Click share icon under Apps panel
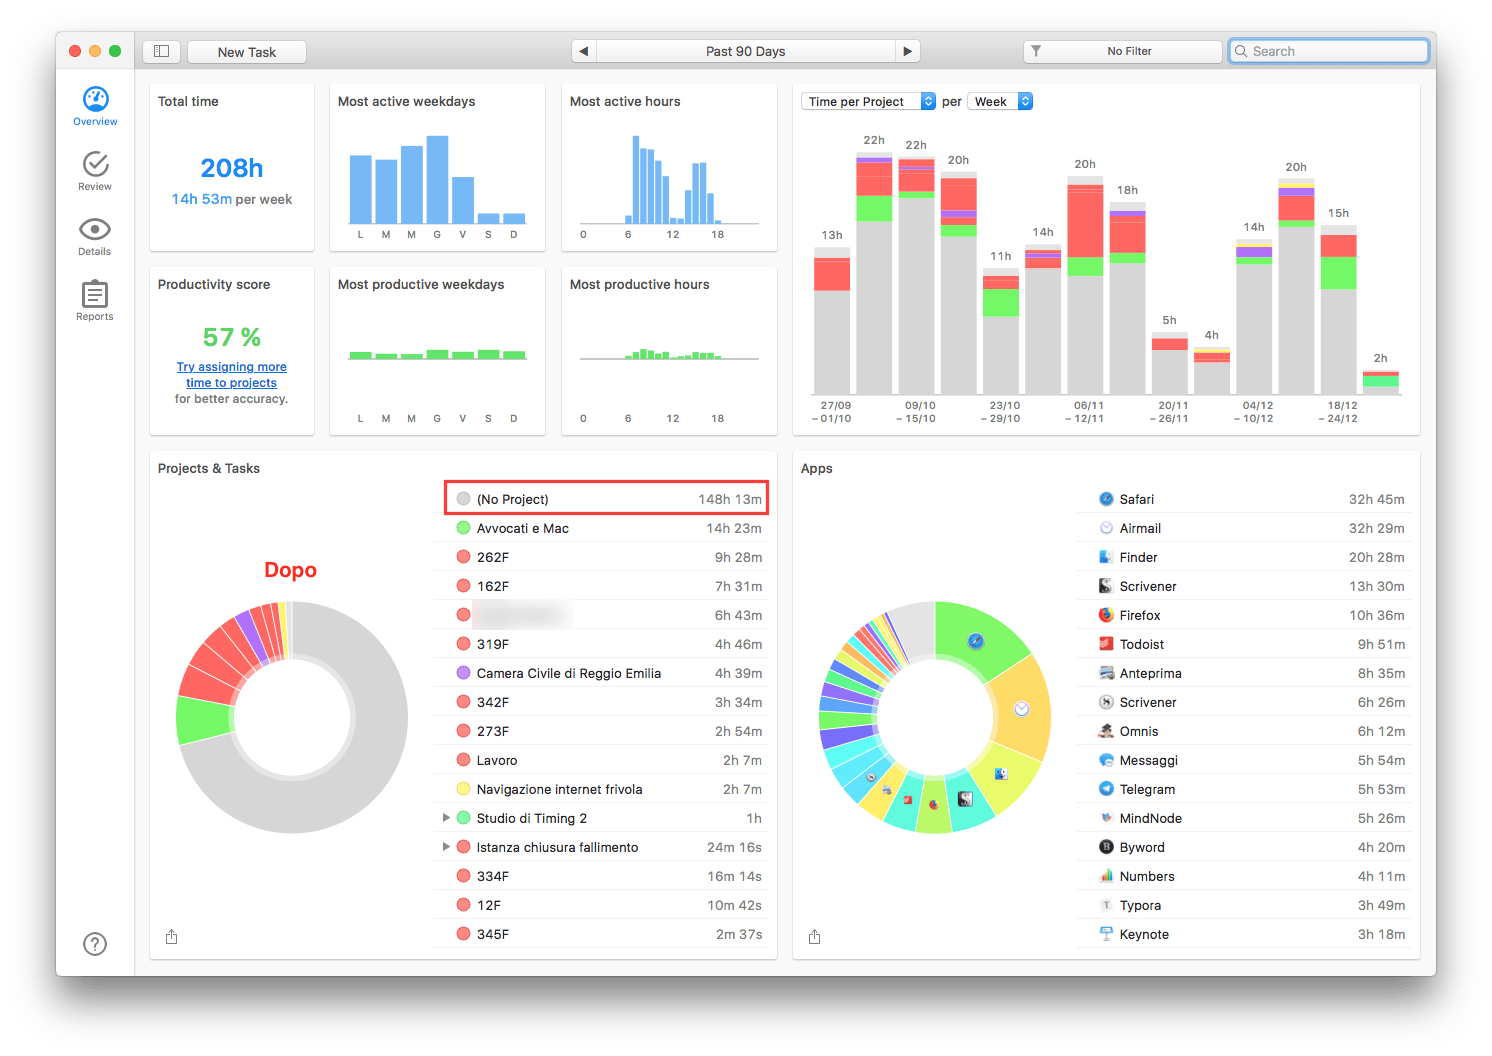Screen dimensions: 1492x1056 [x=814, y=936]
